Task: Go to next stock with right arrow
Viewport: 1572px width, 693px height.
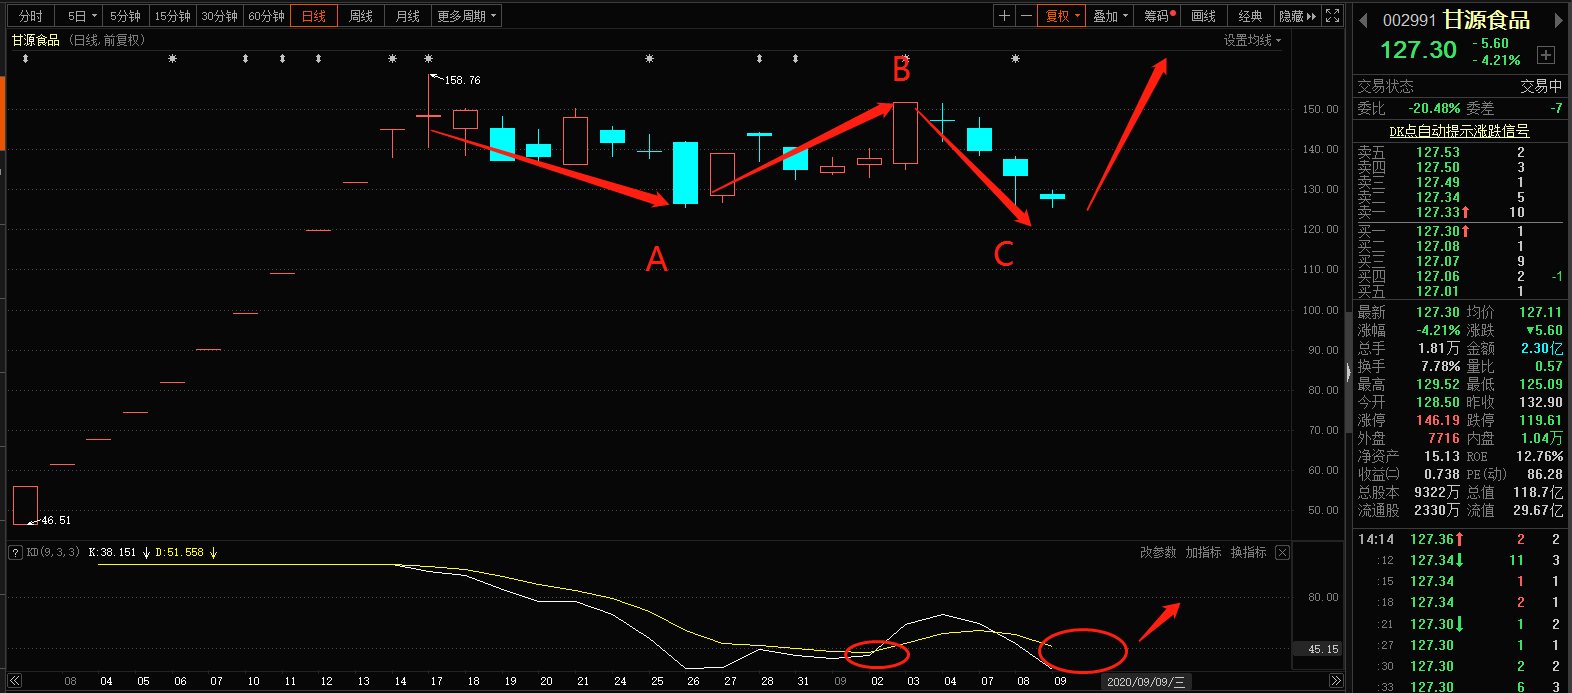Action: (x=1558, y=20)
